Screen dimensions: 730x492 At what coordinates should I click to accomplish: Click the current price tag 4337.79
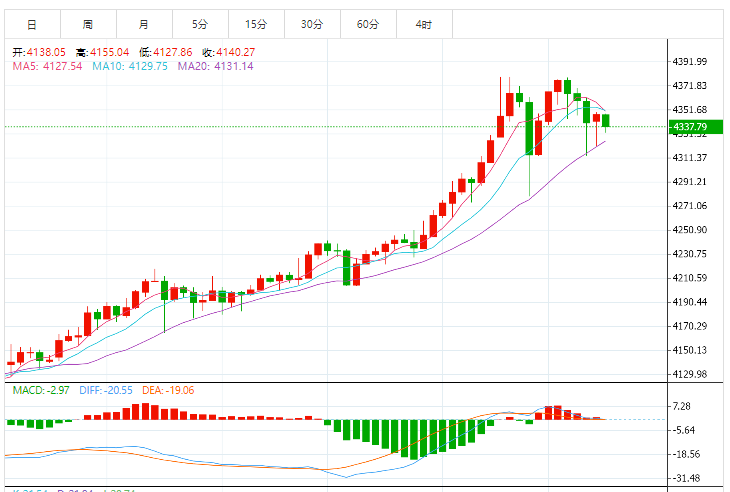(x=690, y=127)
